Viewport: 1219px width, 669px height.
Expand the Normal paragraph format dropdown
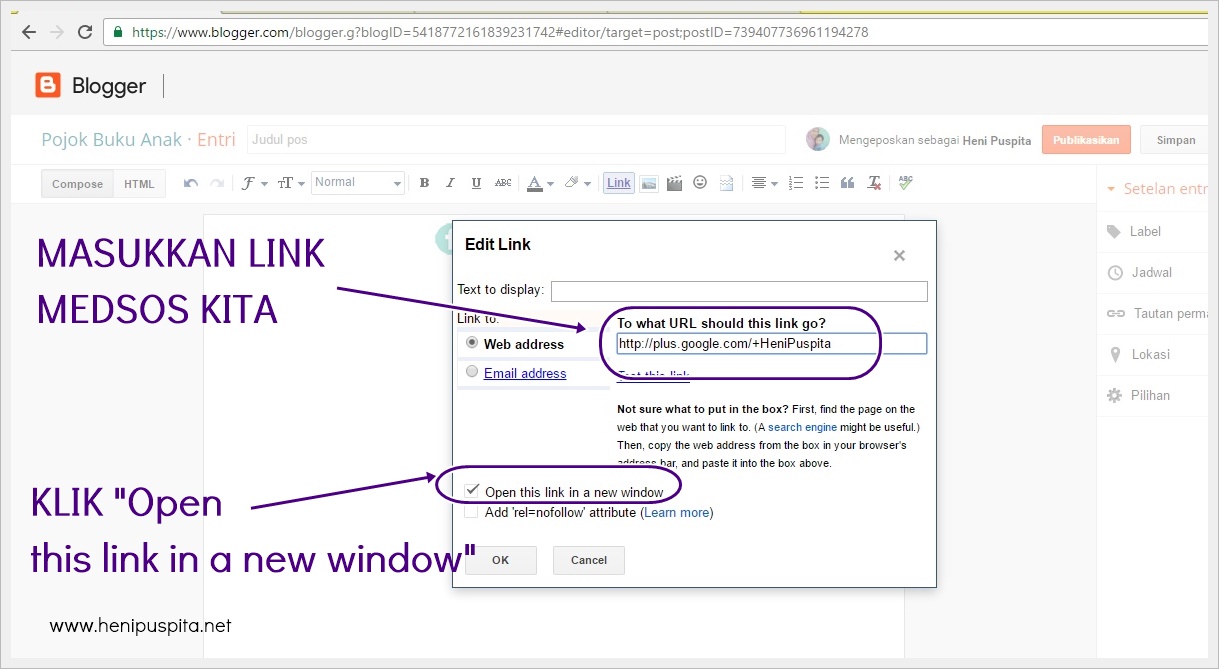click(358, 183)
